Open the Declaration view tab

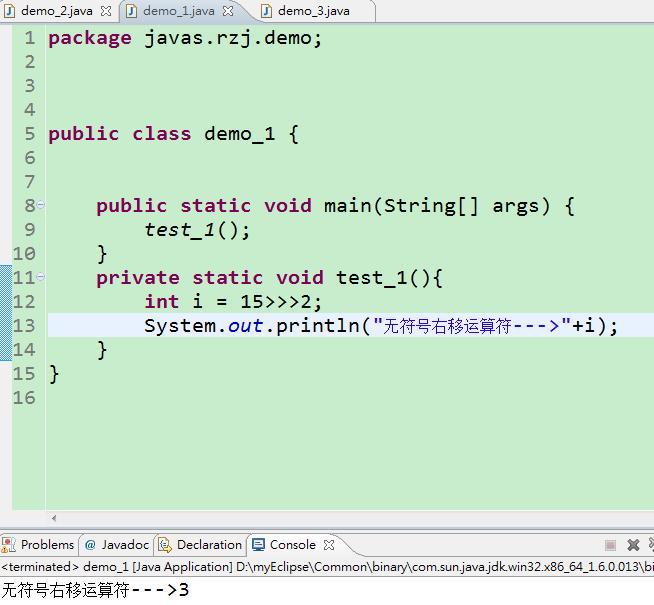point(208,545)
